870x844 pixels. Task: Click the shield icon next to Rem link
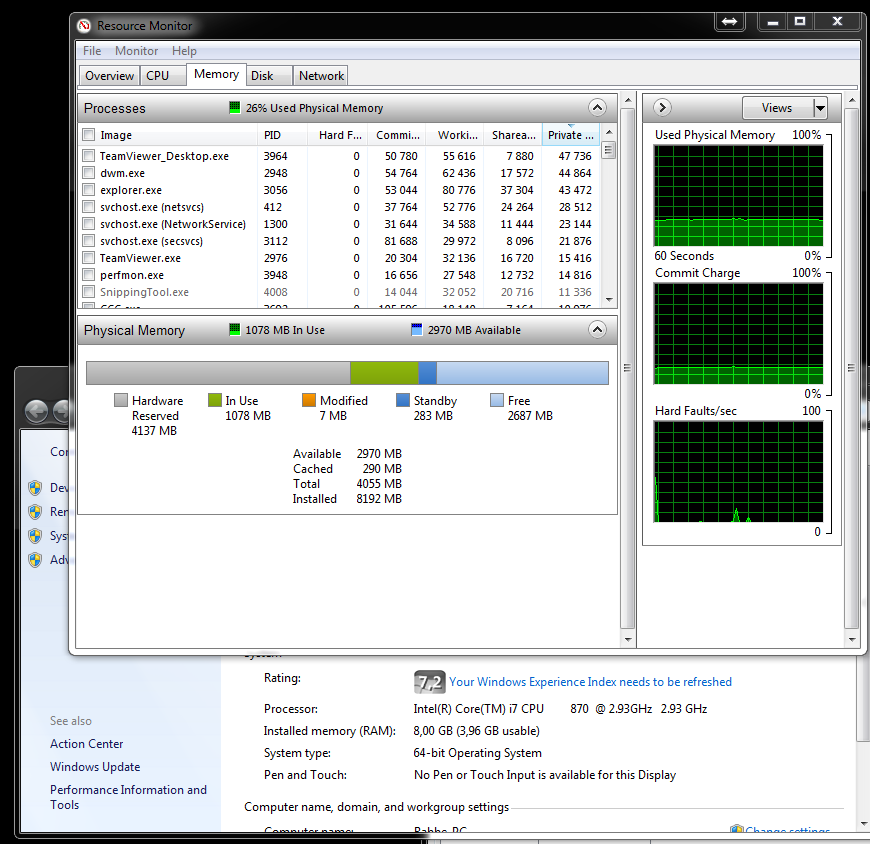point(35,512)
